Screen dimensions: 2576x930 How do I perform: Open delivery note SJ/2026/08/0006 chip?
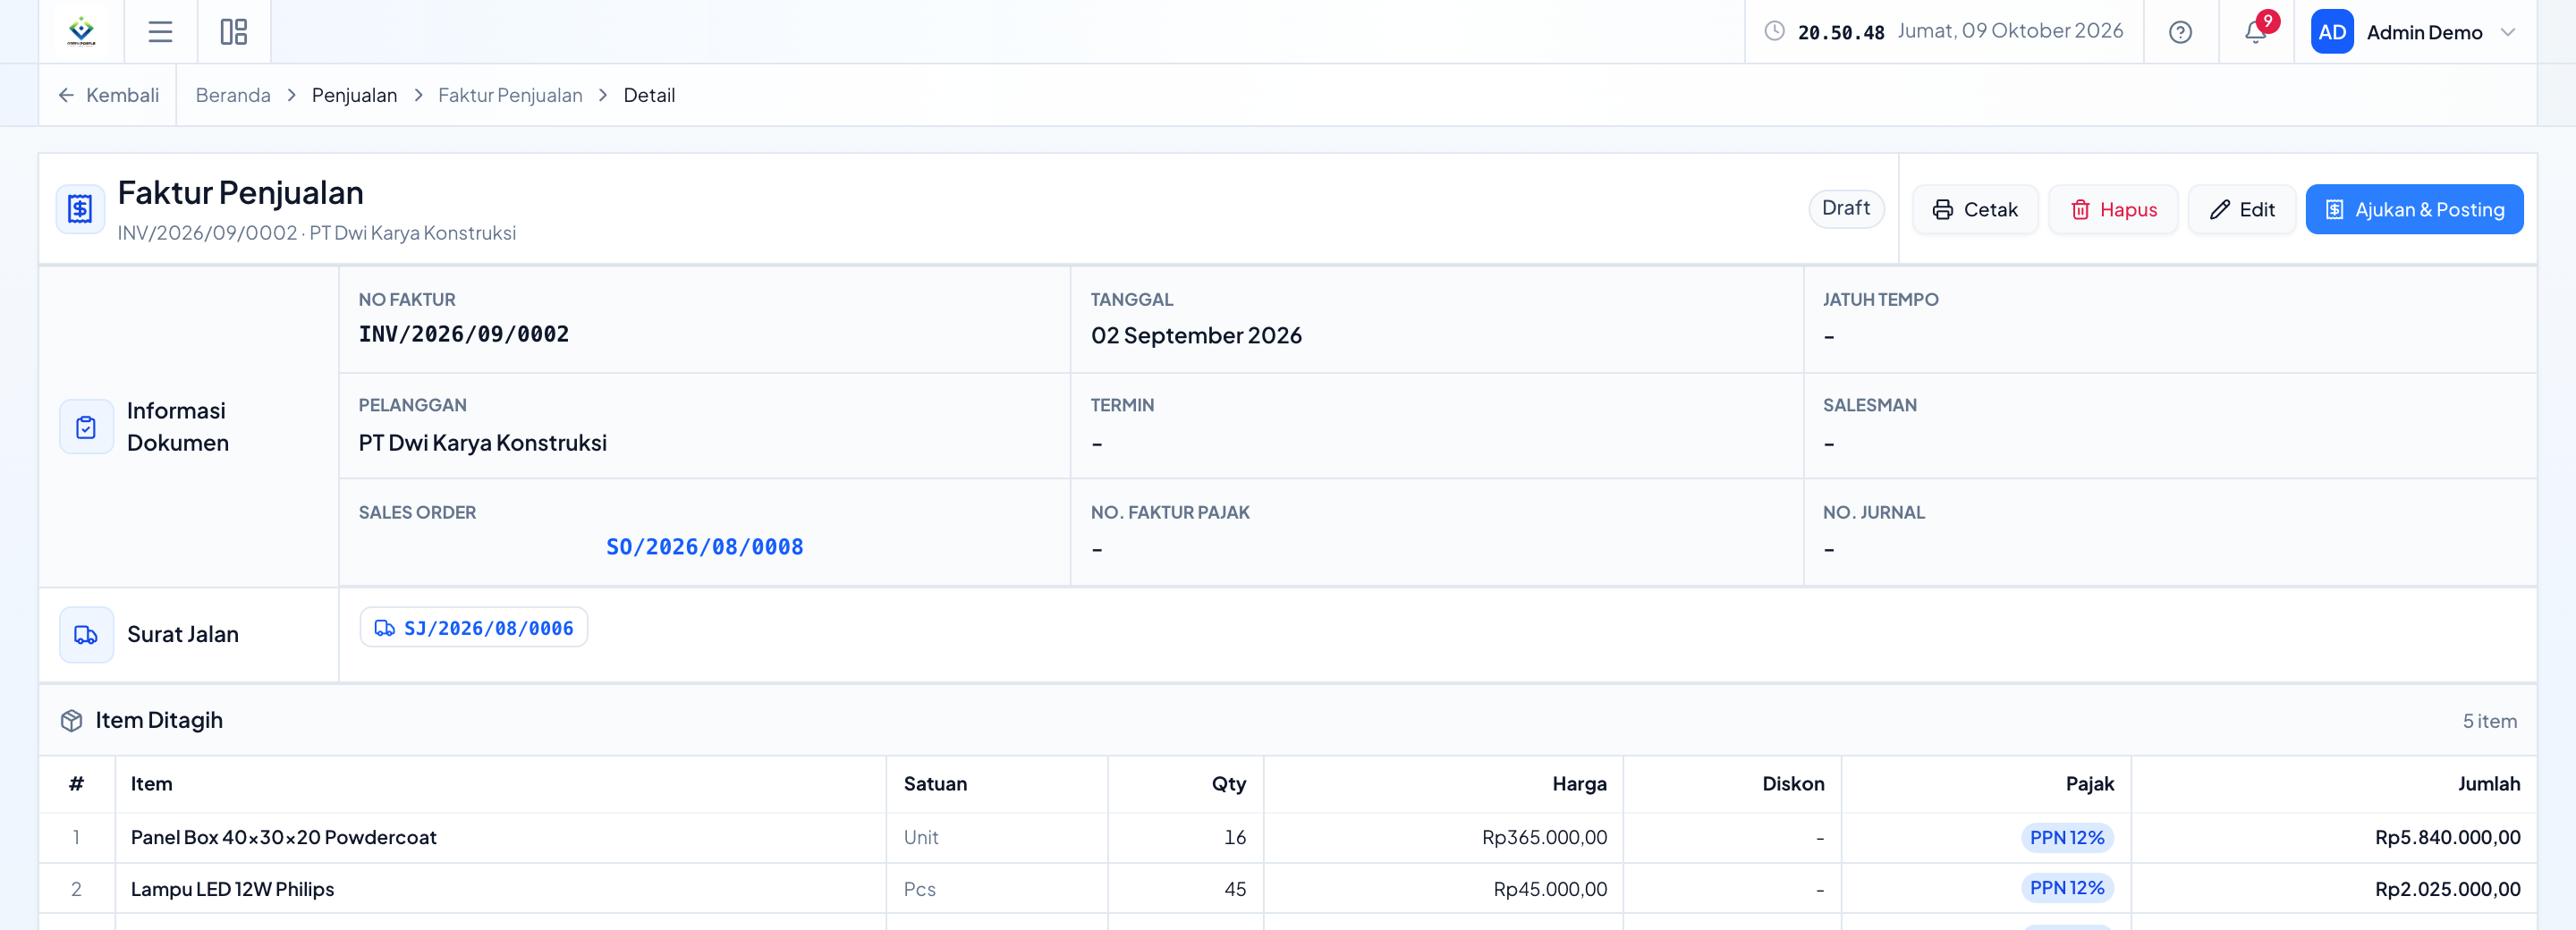click(x=474, y=628)
